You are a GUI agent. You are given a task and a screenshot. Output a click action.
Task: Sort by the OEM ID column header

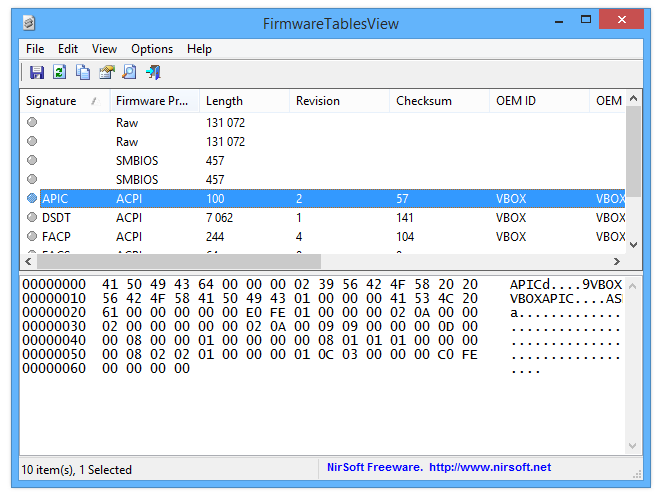tap(540, 101)
